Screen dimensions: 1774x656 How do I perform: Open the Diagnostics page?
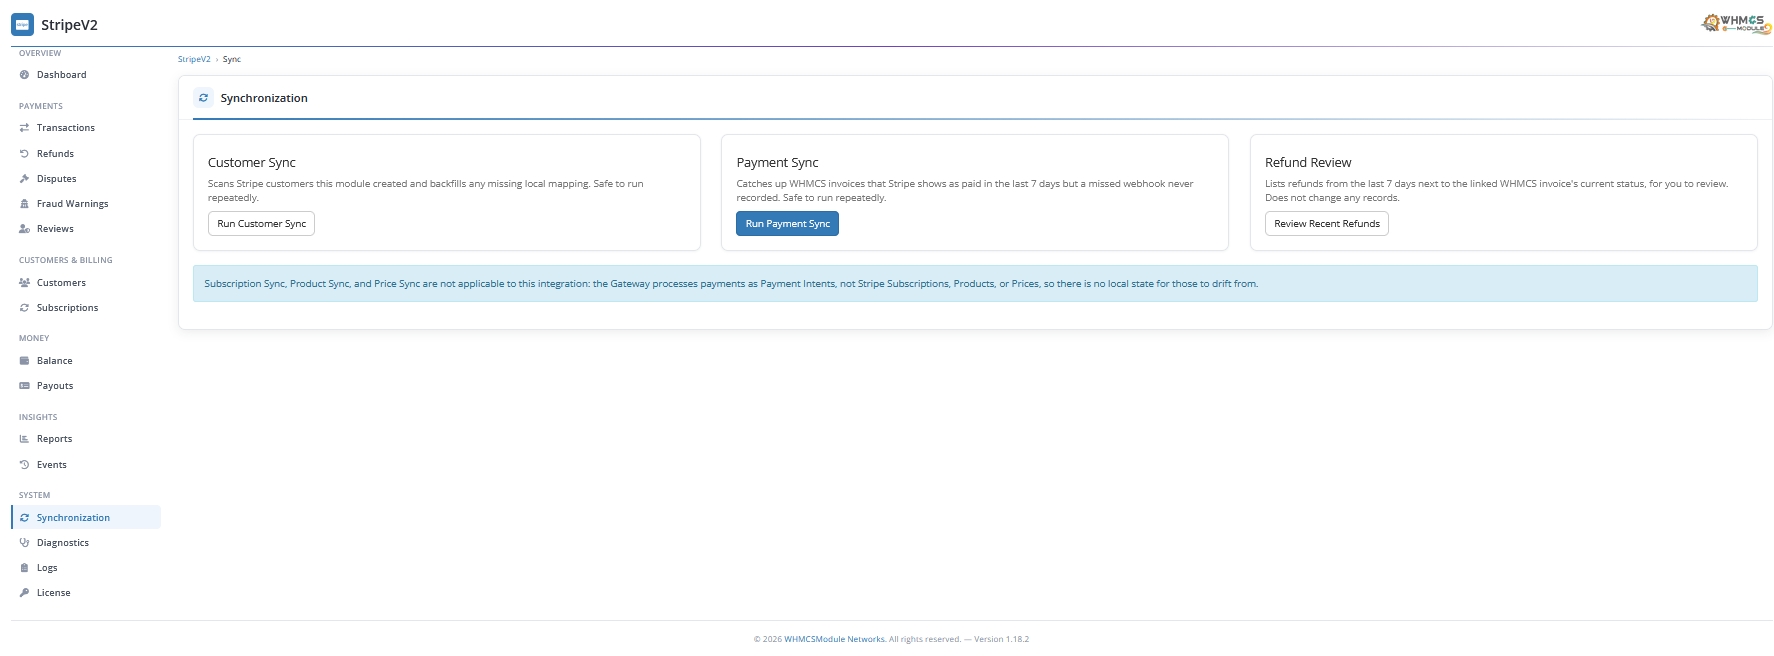(86, 543)
